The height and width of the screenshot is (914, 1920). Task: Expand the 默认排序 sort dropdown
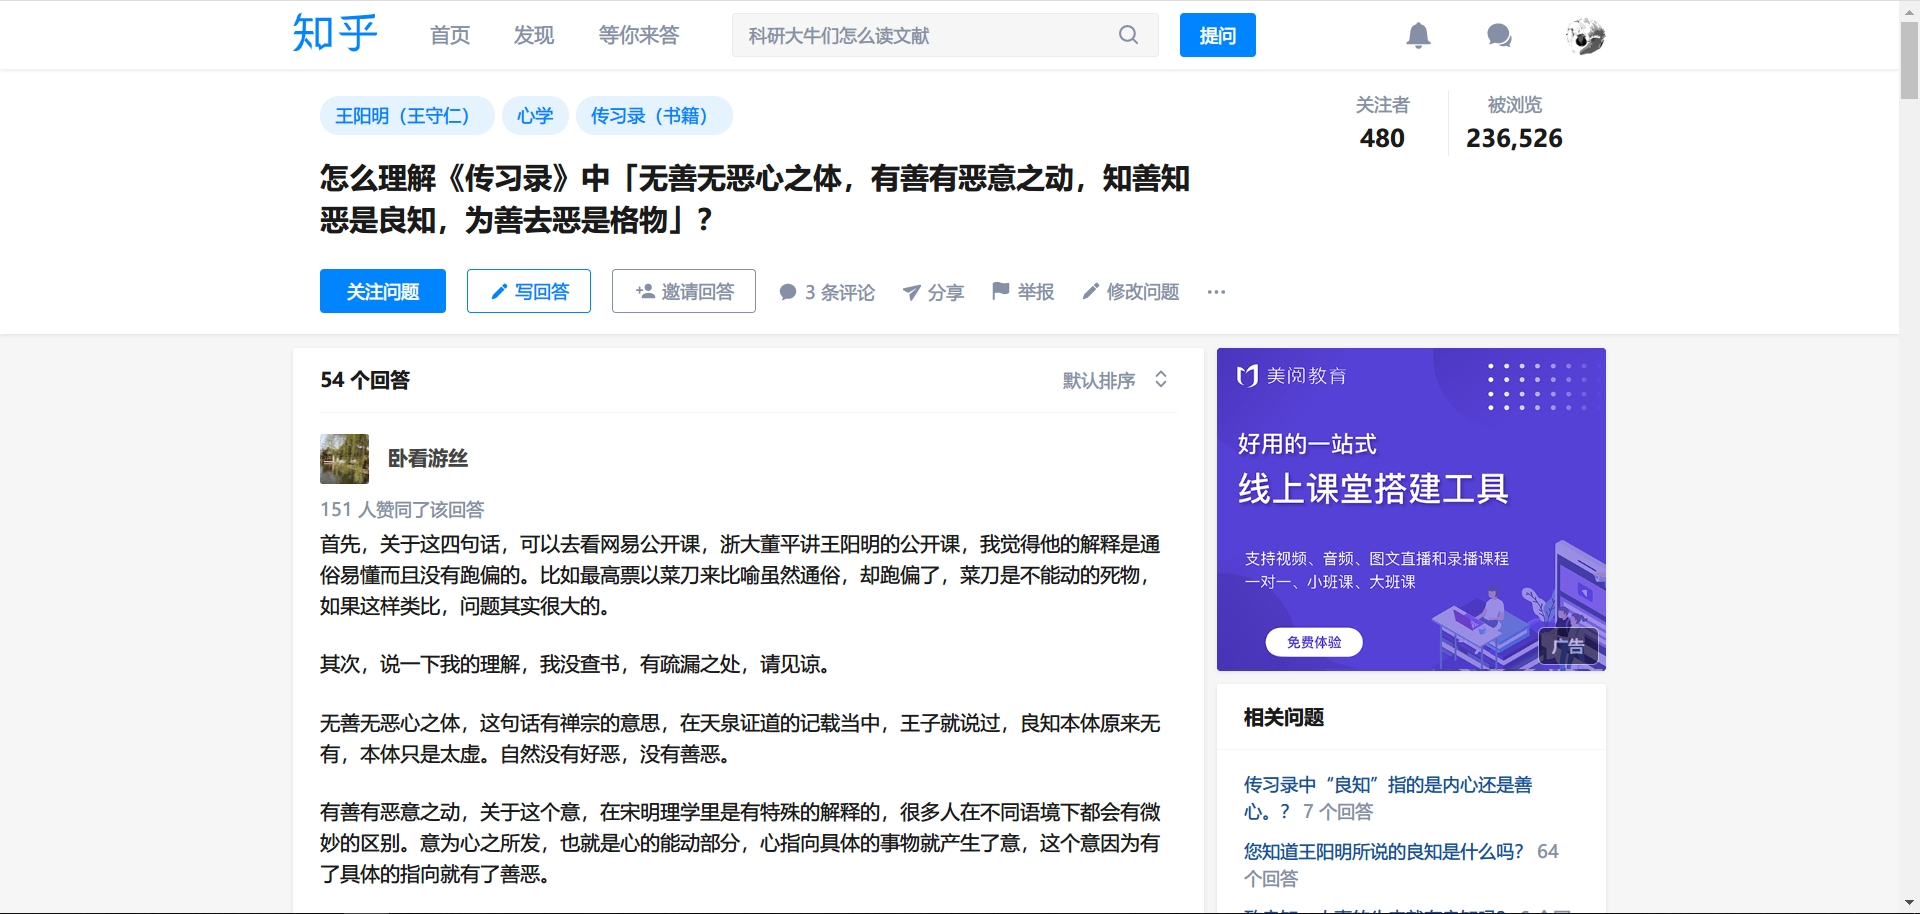1114,380
